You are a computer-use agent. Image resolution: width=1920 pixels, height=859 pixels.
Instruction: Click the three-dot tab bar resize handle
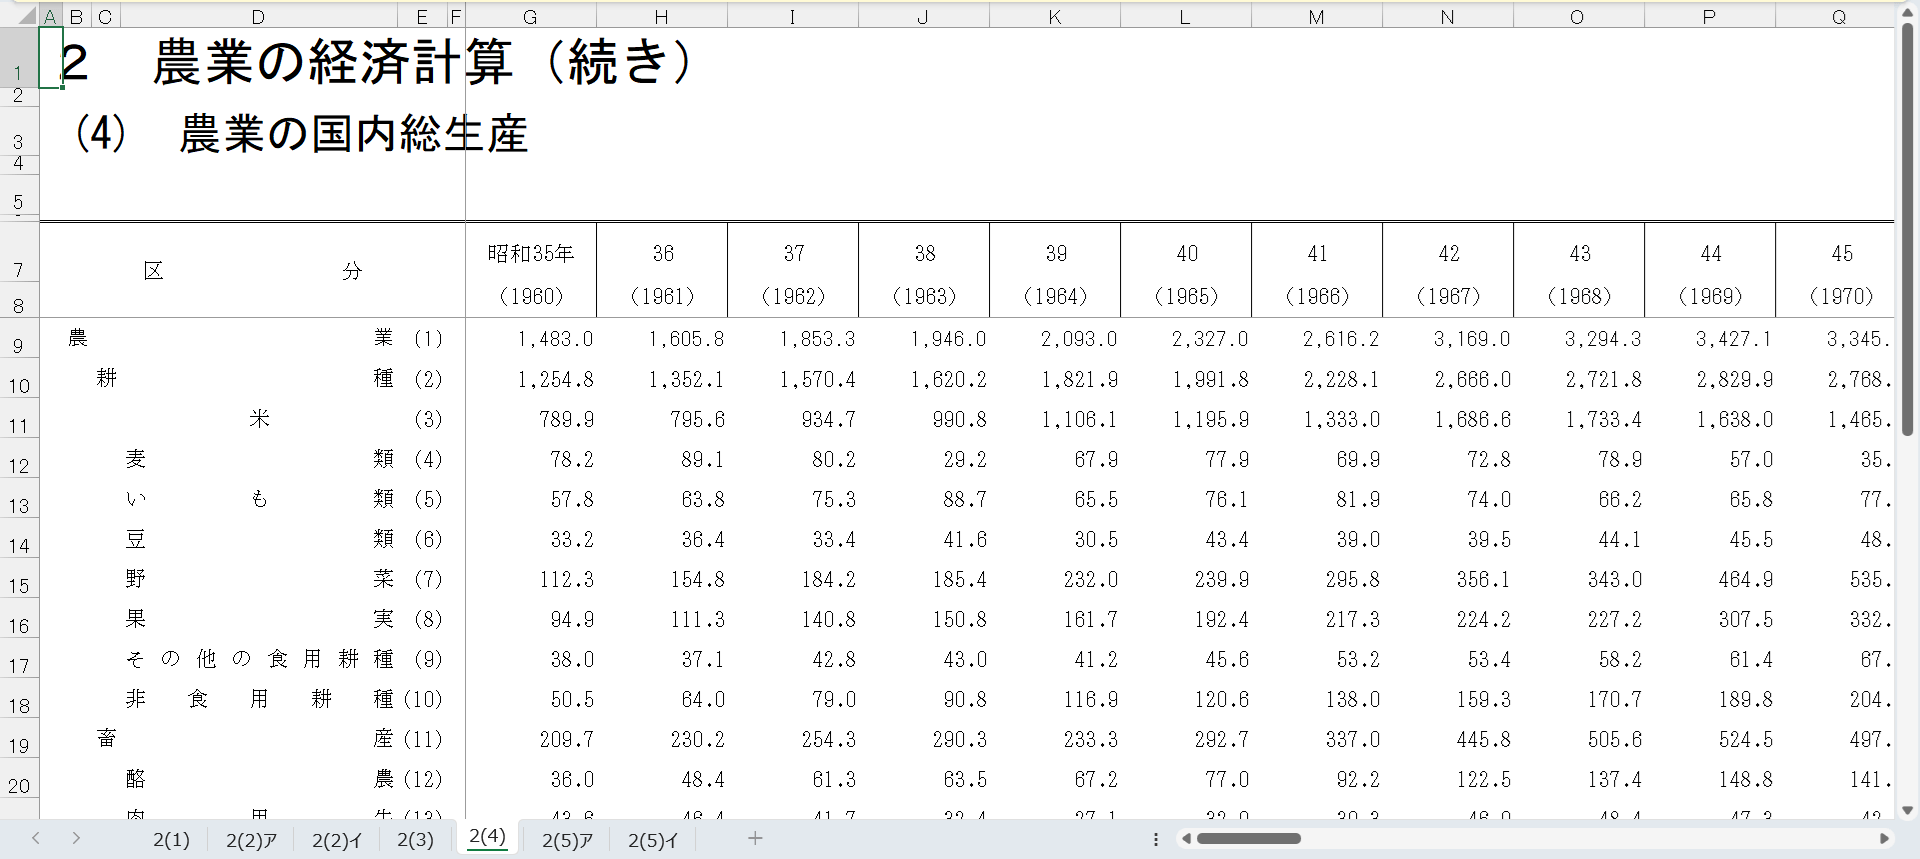(x=1156, y=839)
